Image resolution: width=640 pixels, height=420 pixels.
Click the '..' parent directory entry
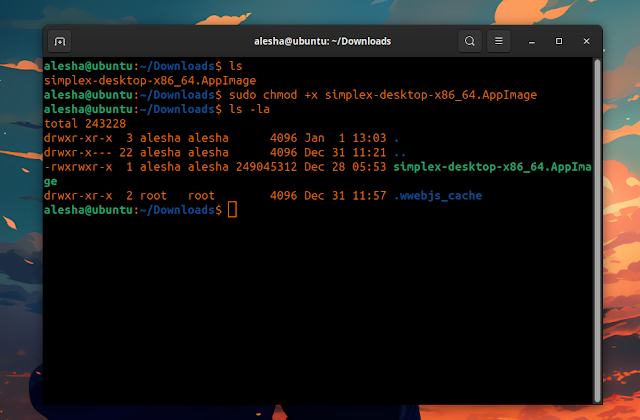(x=400, y=153)
